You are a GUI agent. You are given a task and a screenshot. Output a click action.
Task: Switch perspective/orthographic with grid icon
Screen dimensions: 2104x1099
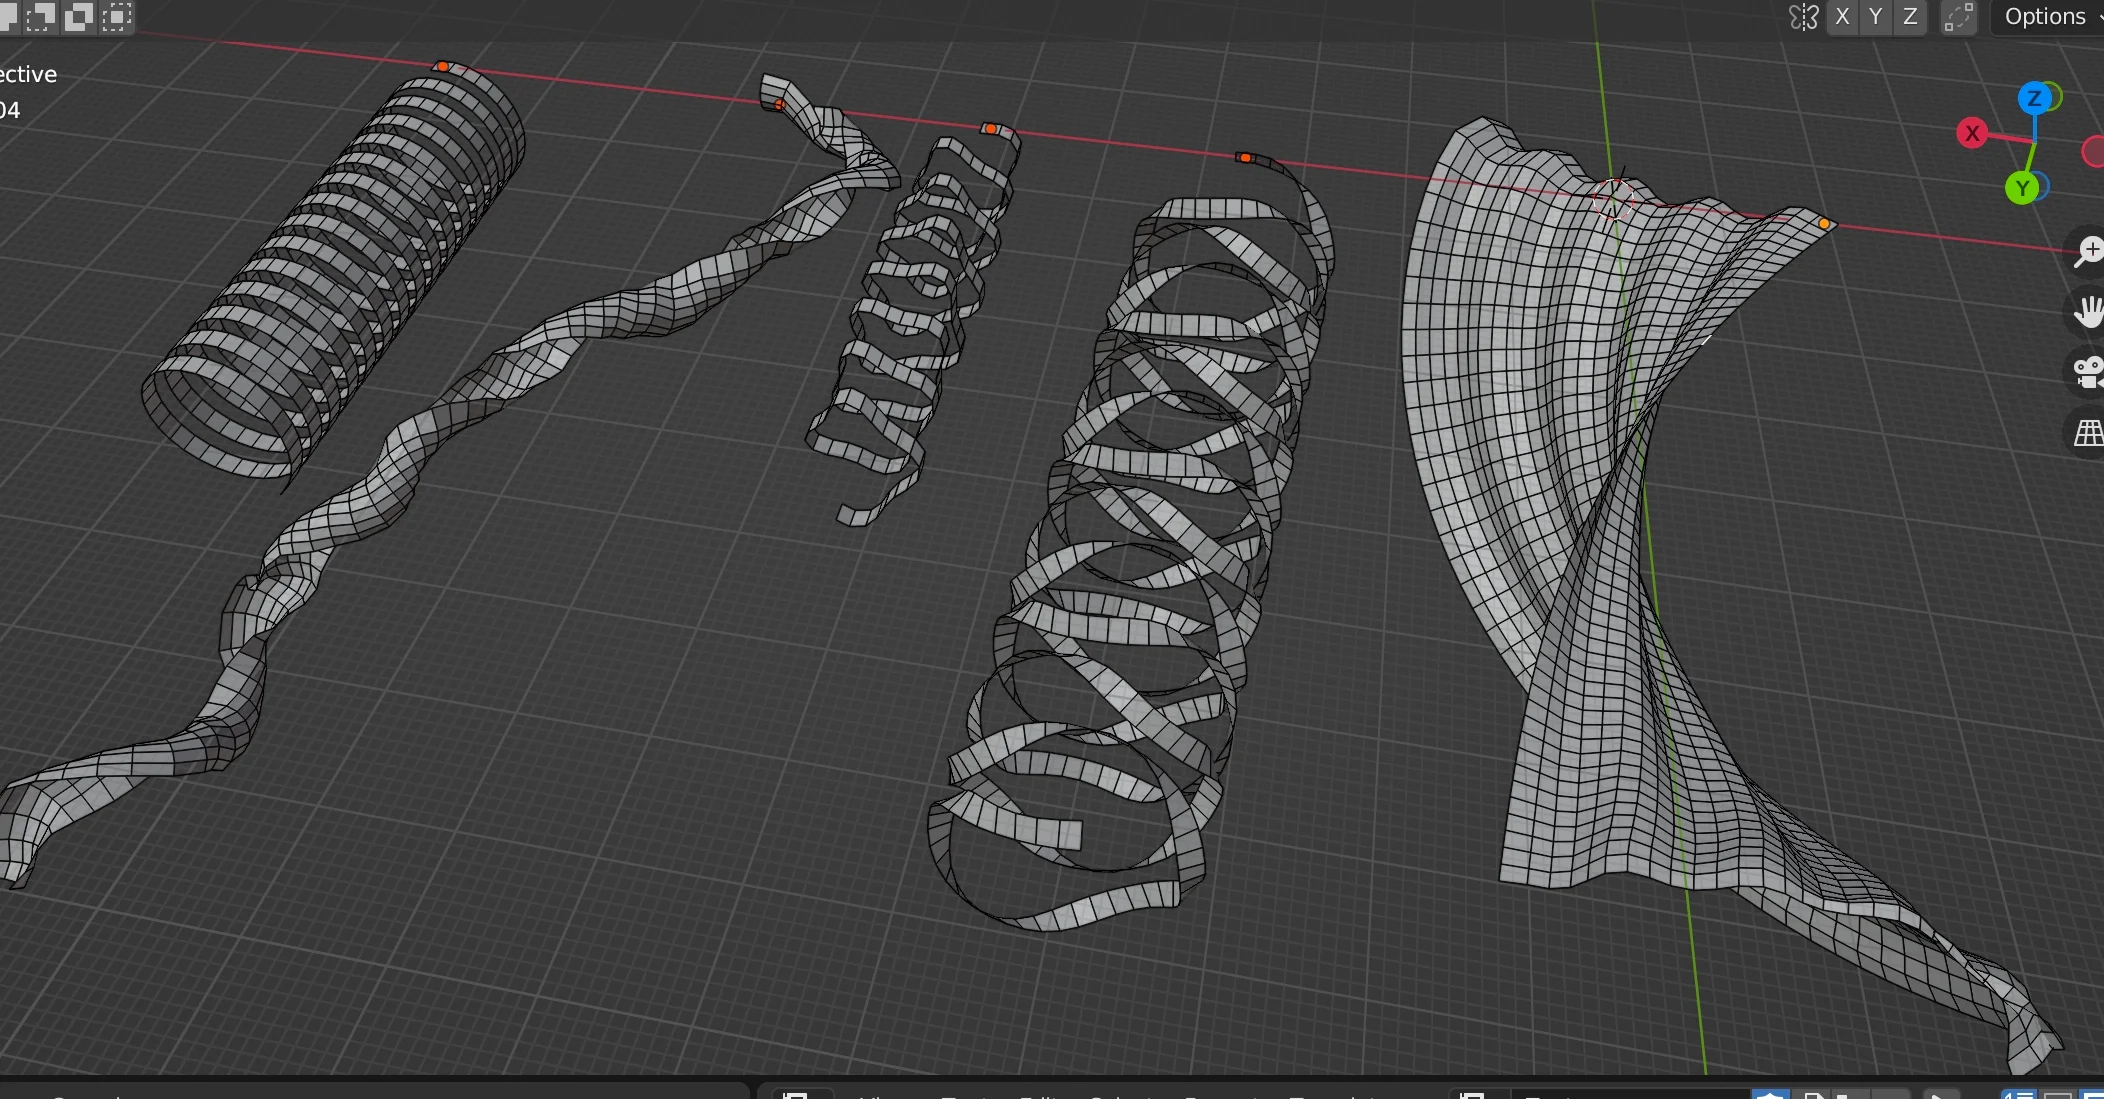2088,433
